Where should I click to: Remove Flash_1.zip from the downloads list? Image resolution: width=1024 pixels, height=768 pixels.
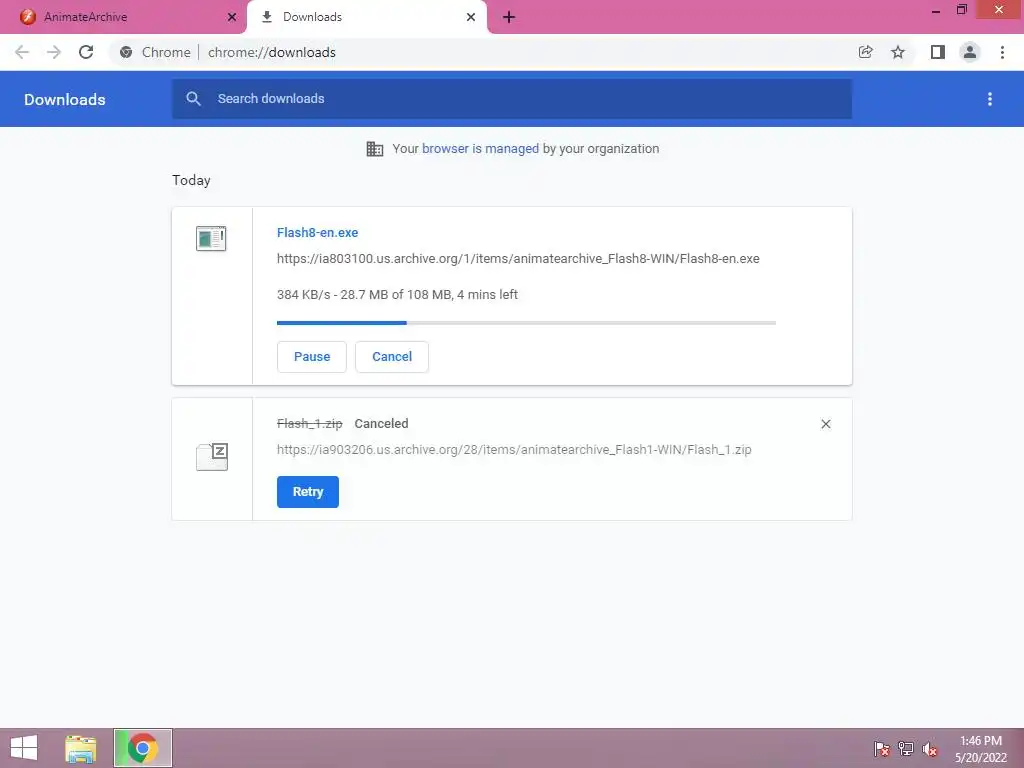tap(825, 424)
